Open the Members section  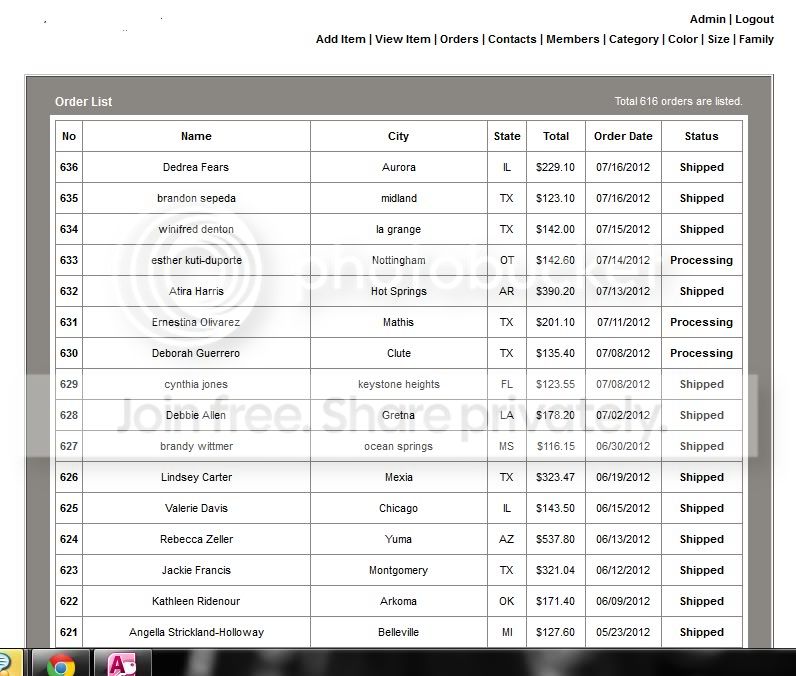[x=573, y=39]
